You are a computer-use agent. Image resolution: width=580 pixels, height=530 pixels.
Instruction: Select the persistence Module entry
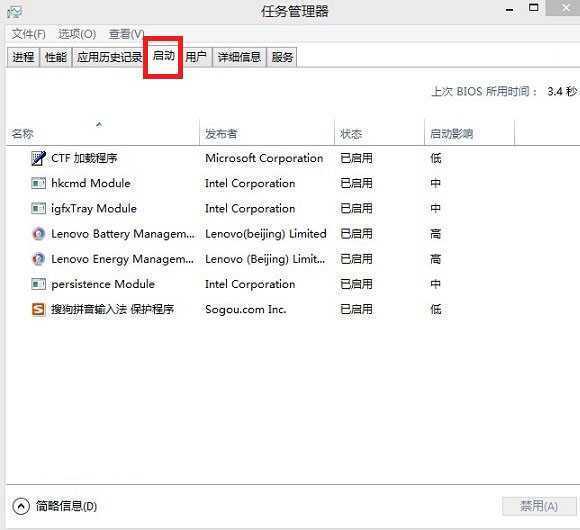click(x=103, y=284)
